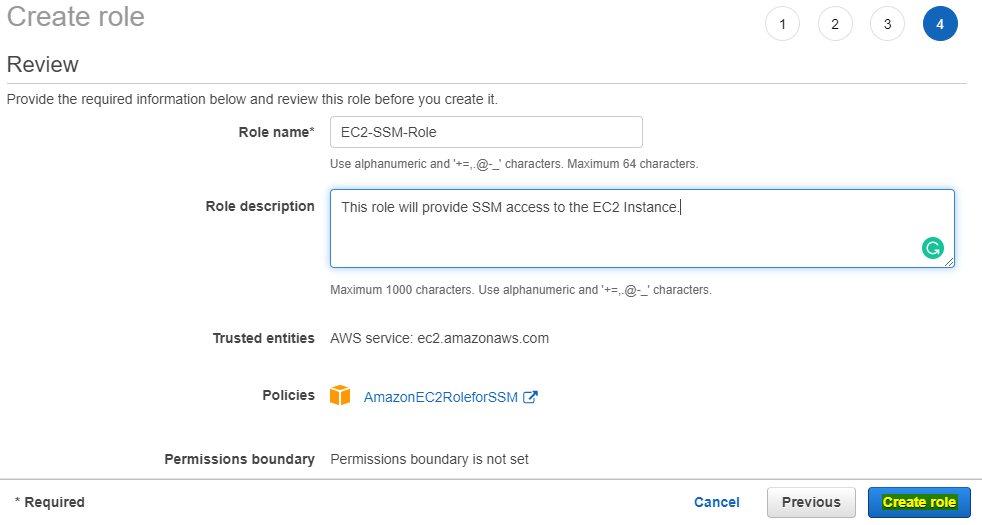Click the Review section heading

(43, 65)
